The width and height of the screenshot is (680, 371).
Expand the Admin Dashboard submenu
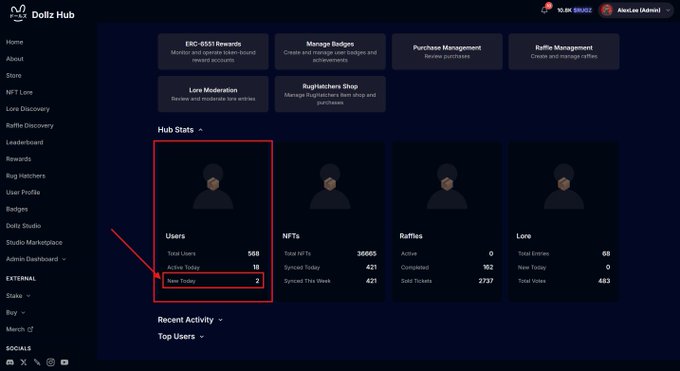[x=36, y=259]
